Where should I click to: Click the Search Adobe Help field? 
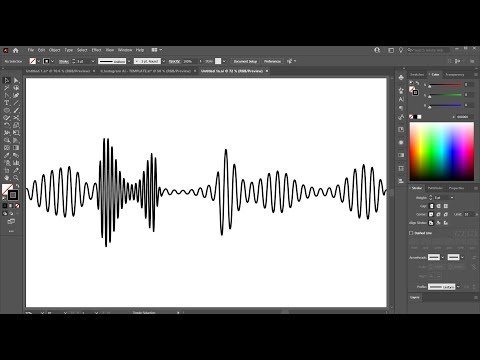(x=428, y=50)
